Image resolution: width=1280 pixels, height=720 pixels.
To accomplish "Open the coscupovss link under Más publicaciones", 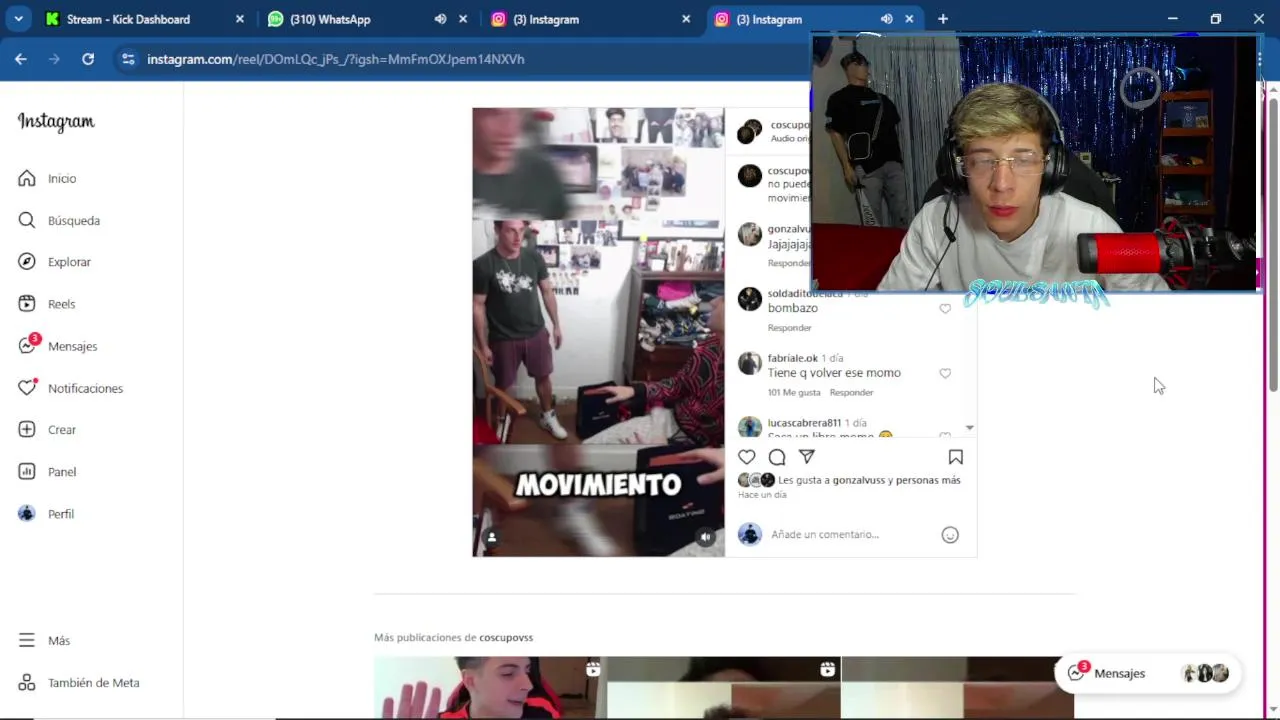I will 506,637.
